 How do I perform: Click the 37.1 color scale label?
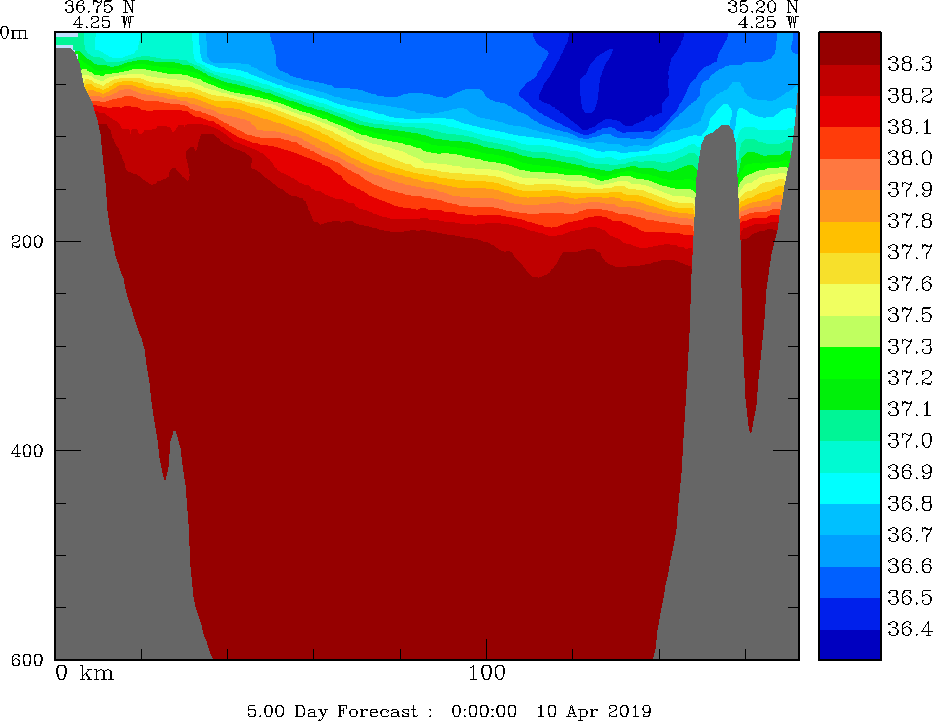[x=910, y=410]
